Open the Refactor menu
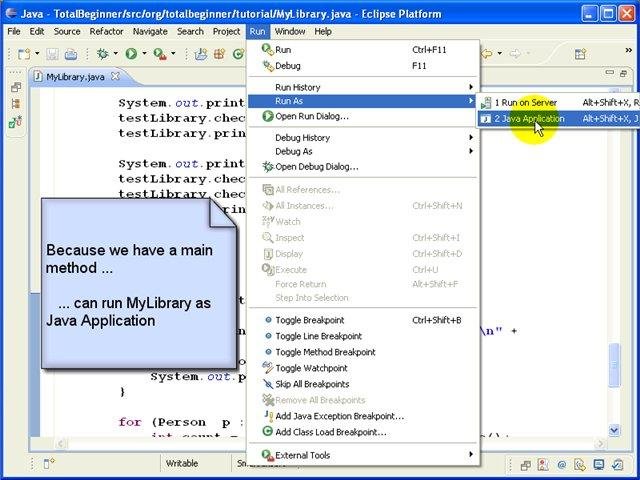The image size is (640, 480). tap(106, 31)
